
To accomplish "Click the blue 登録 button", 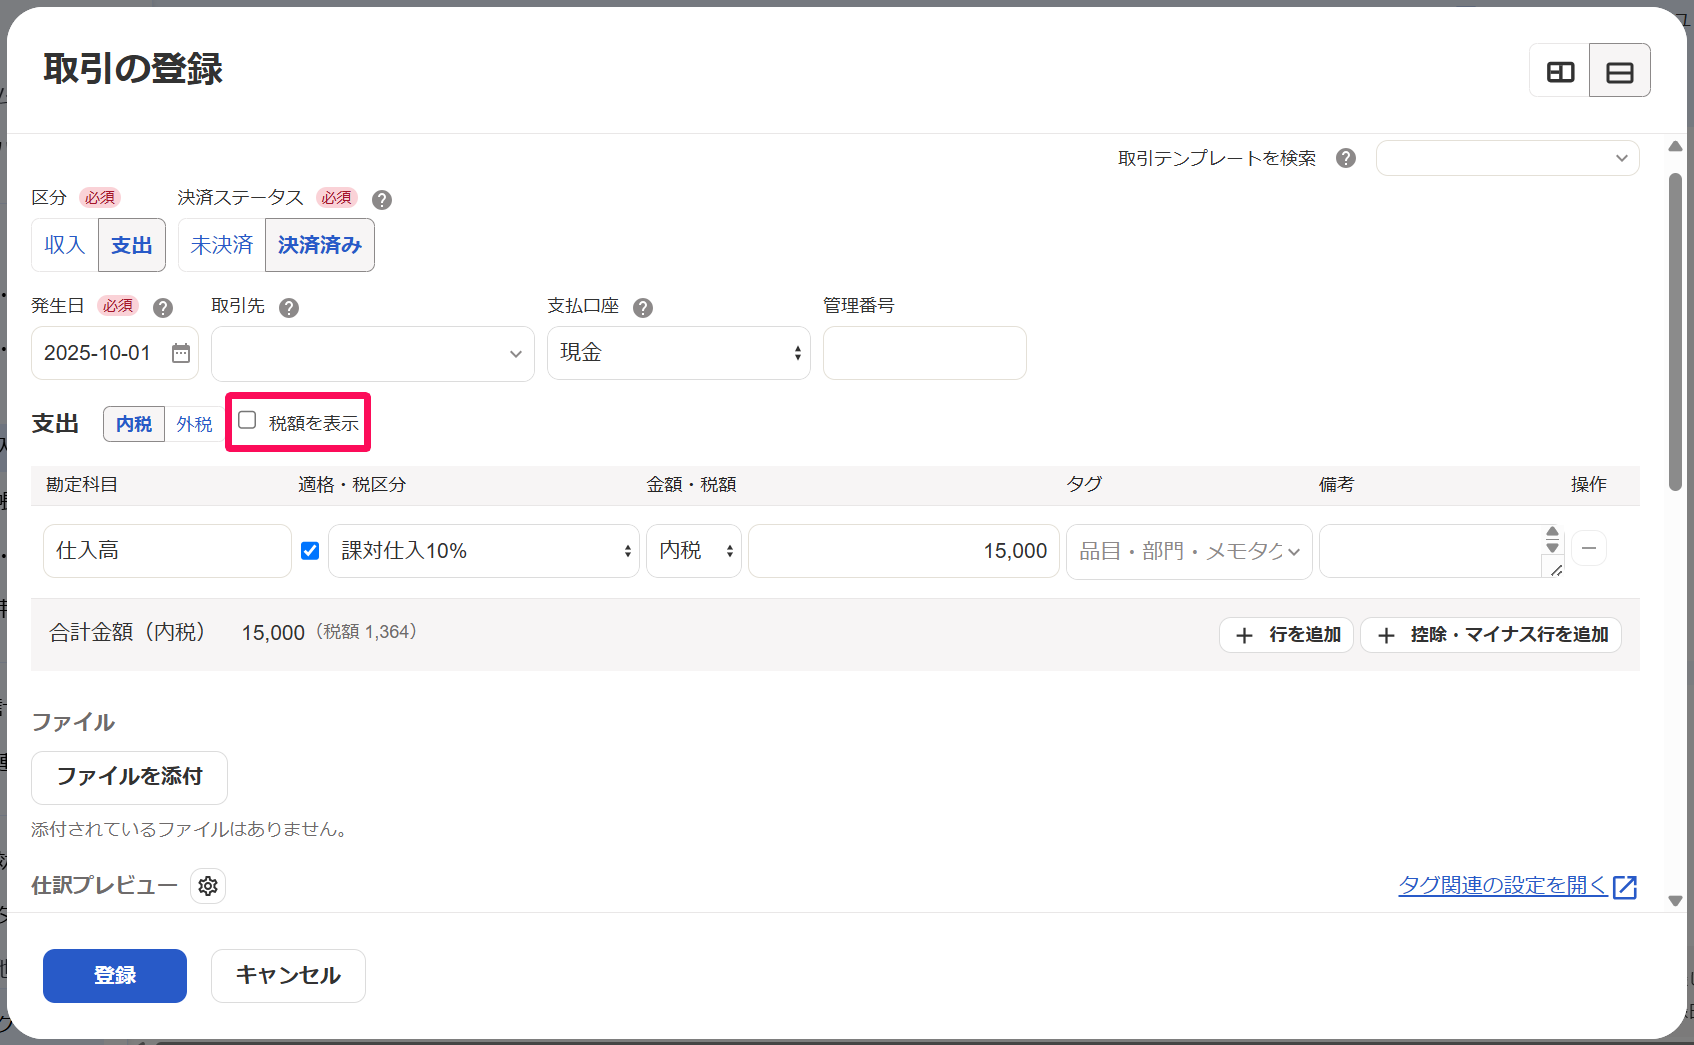I will pyautogui.click(x=115, y=976).
